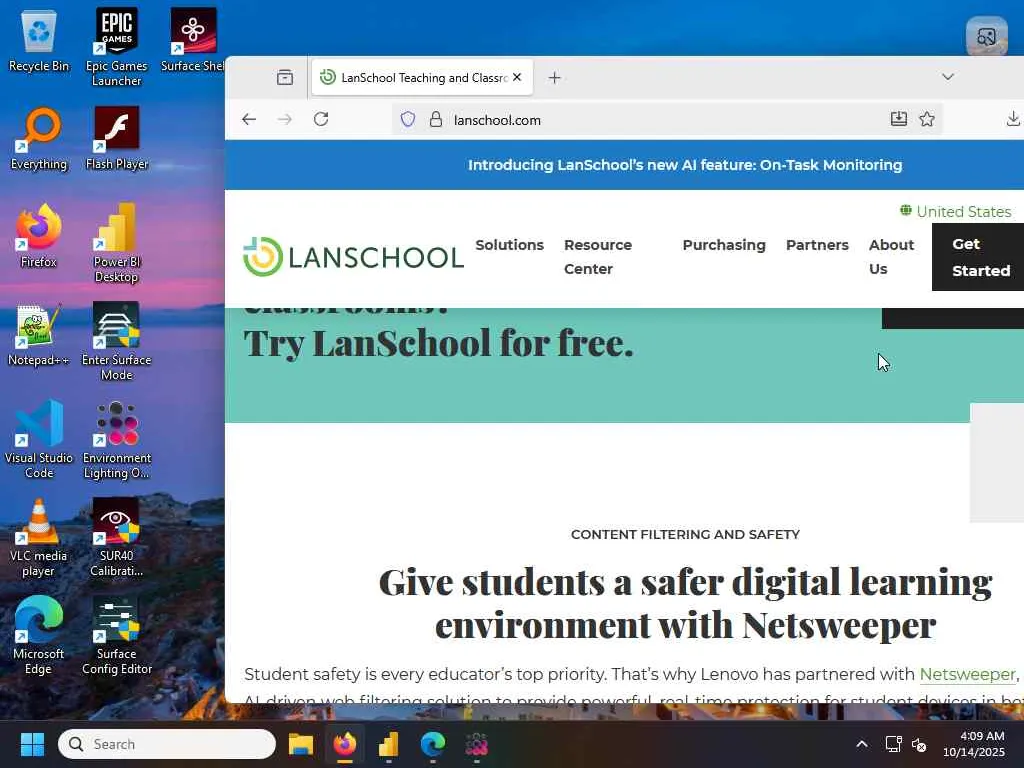The image size is (1024, 768).
Task: Open the Resource Center menu
Action: tap(598, 257)
